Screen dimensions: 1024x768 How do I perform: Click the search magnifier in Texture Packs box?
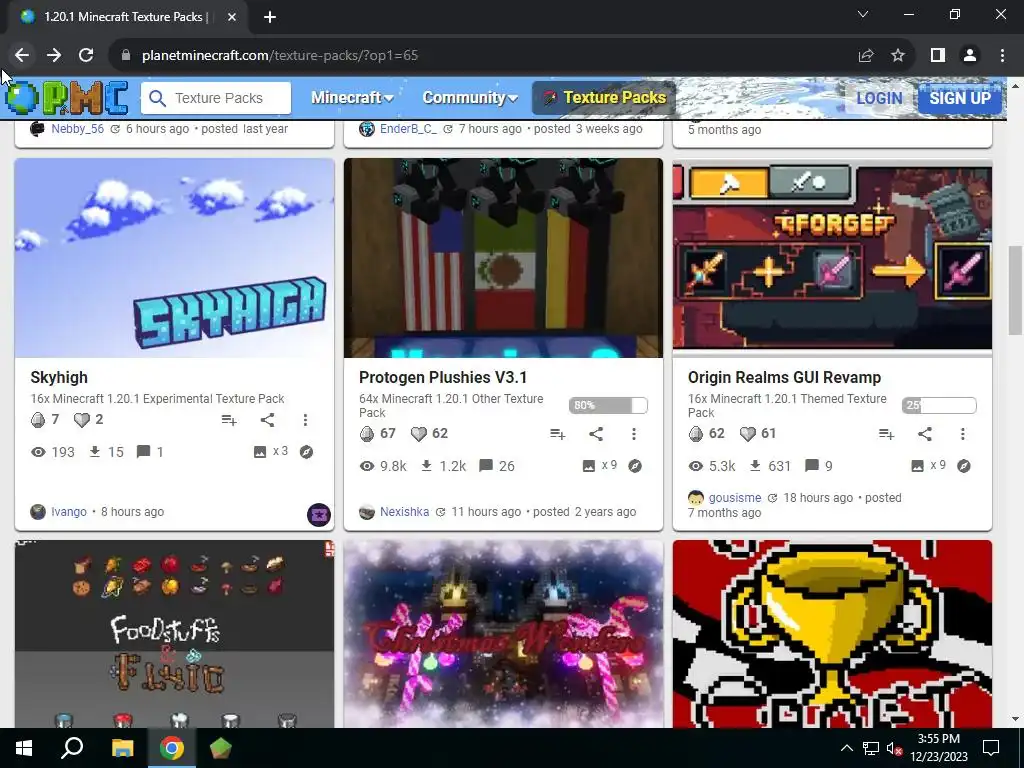157,98
